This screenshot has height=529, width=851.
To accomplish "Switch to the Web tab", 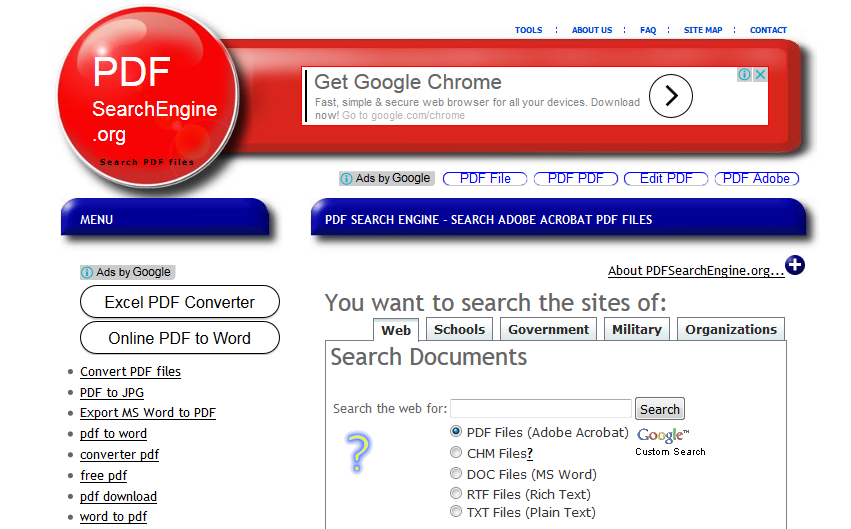I will pyautogui.click(x=396, y=330).
